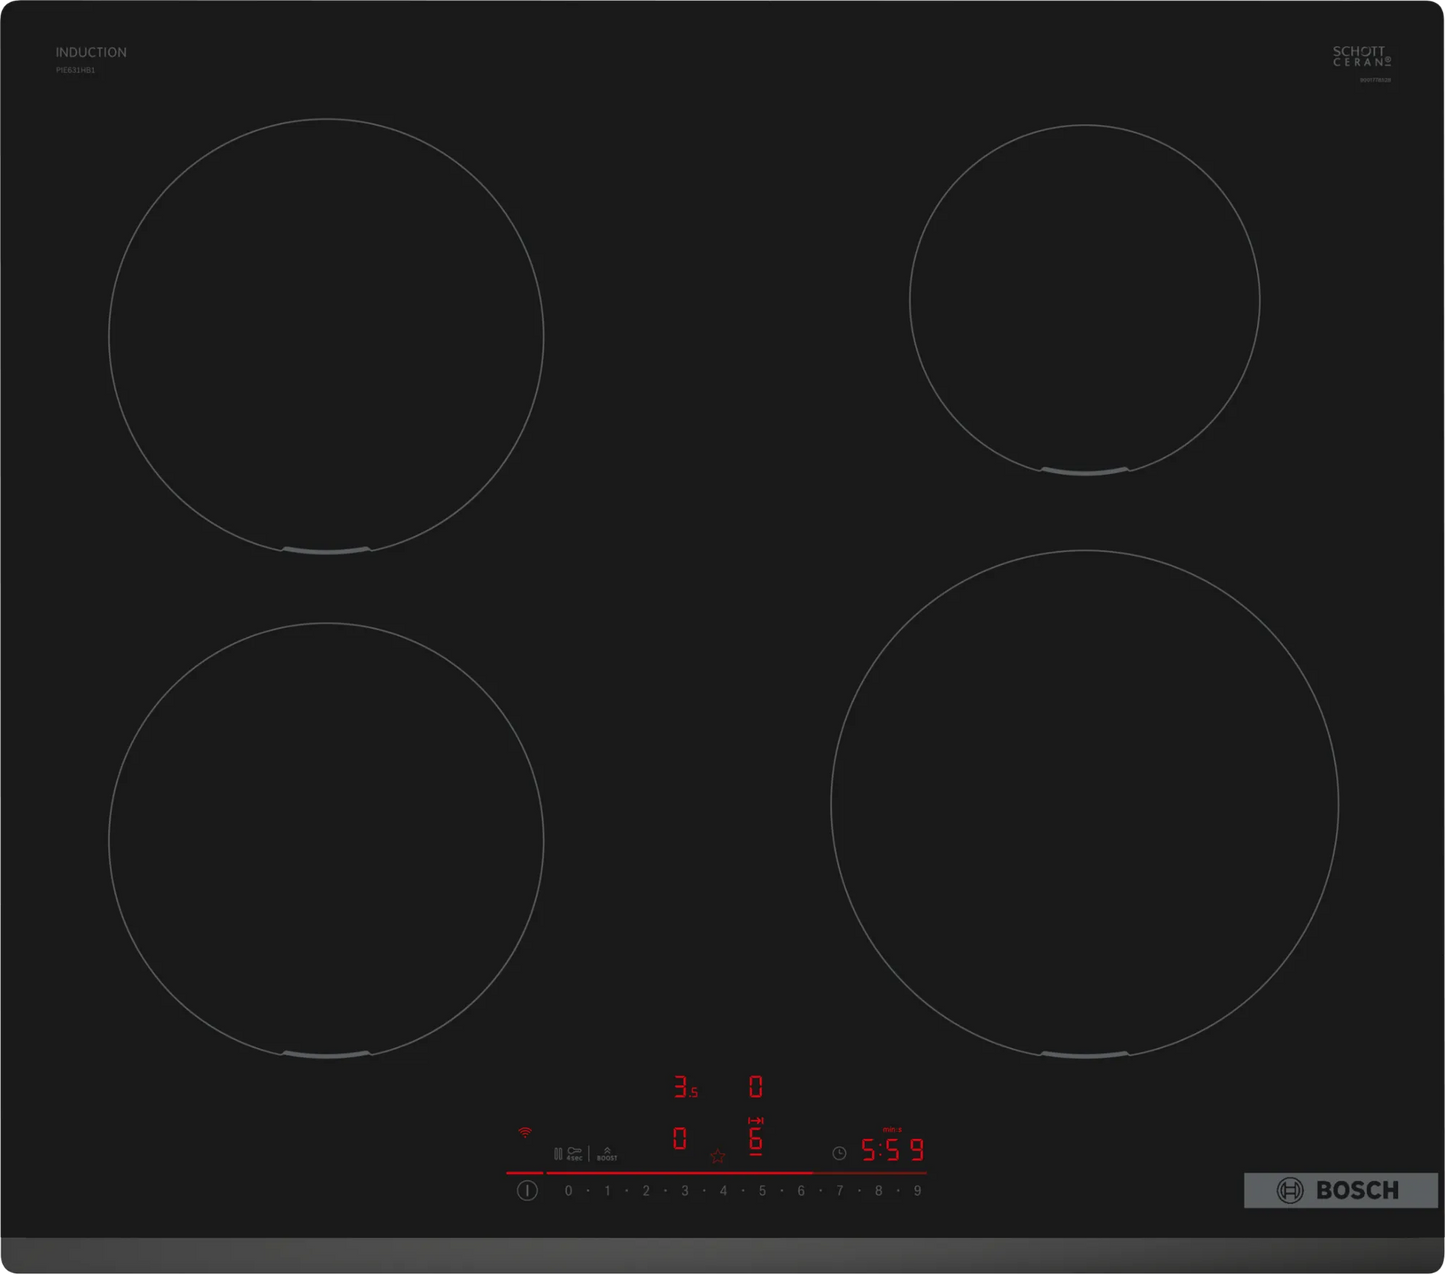The width and height of the screenshot is (1445, 1274).
Task: Select power level 0 to switch zone off
Action: tap(569, 1190)
